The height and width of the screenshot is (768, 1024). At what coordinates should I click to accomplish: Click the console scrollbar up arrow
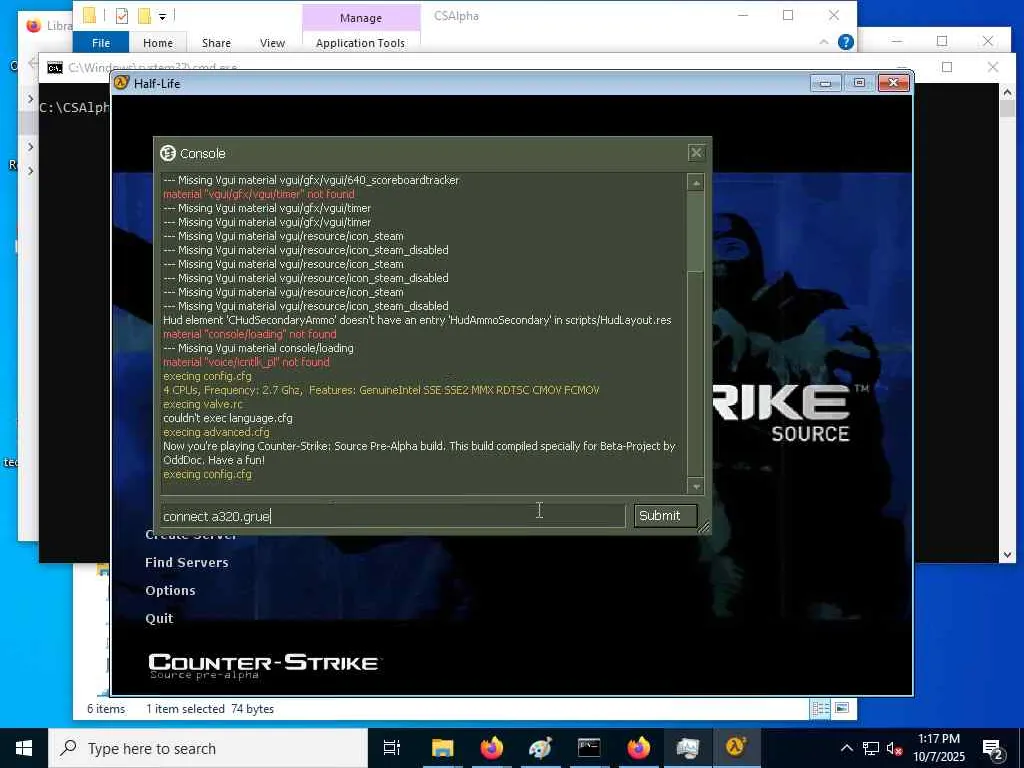(696, 184)
